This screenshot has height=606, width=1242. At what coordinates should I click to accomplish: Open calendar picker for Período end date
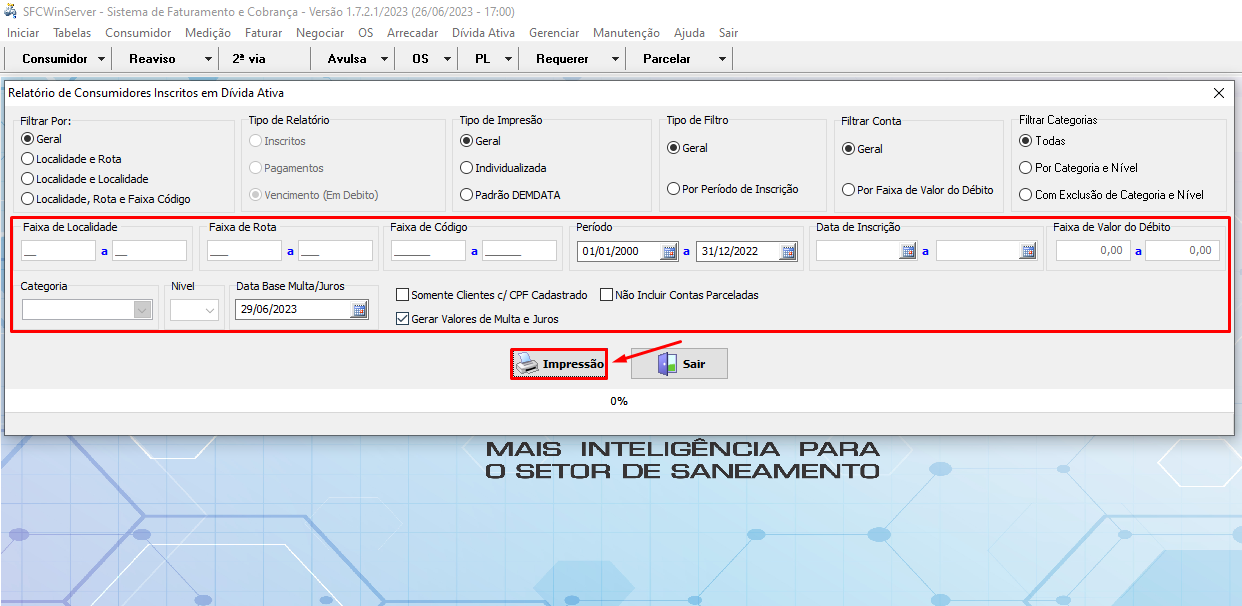pos(788,252)
